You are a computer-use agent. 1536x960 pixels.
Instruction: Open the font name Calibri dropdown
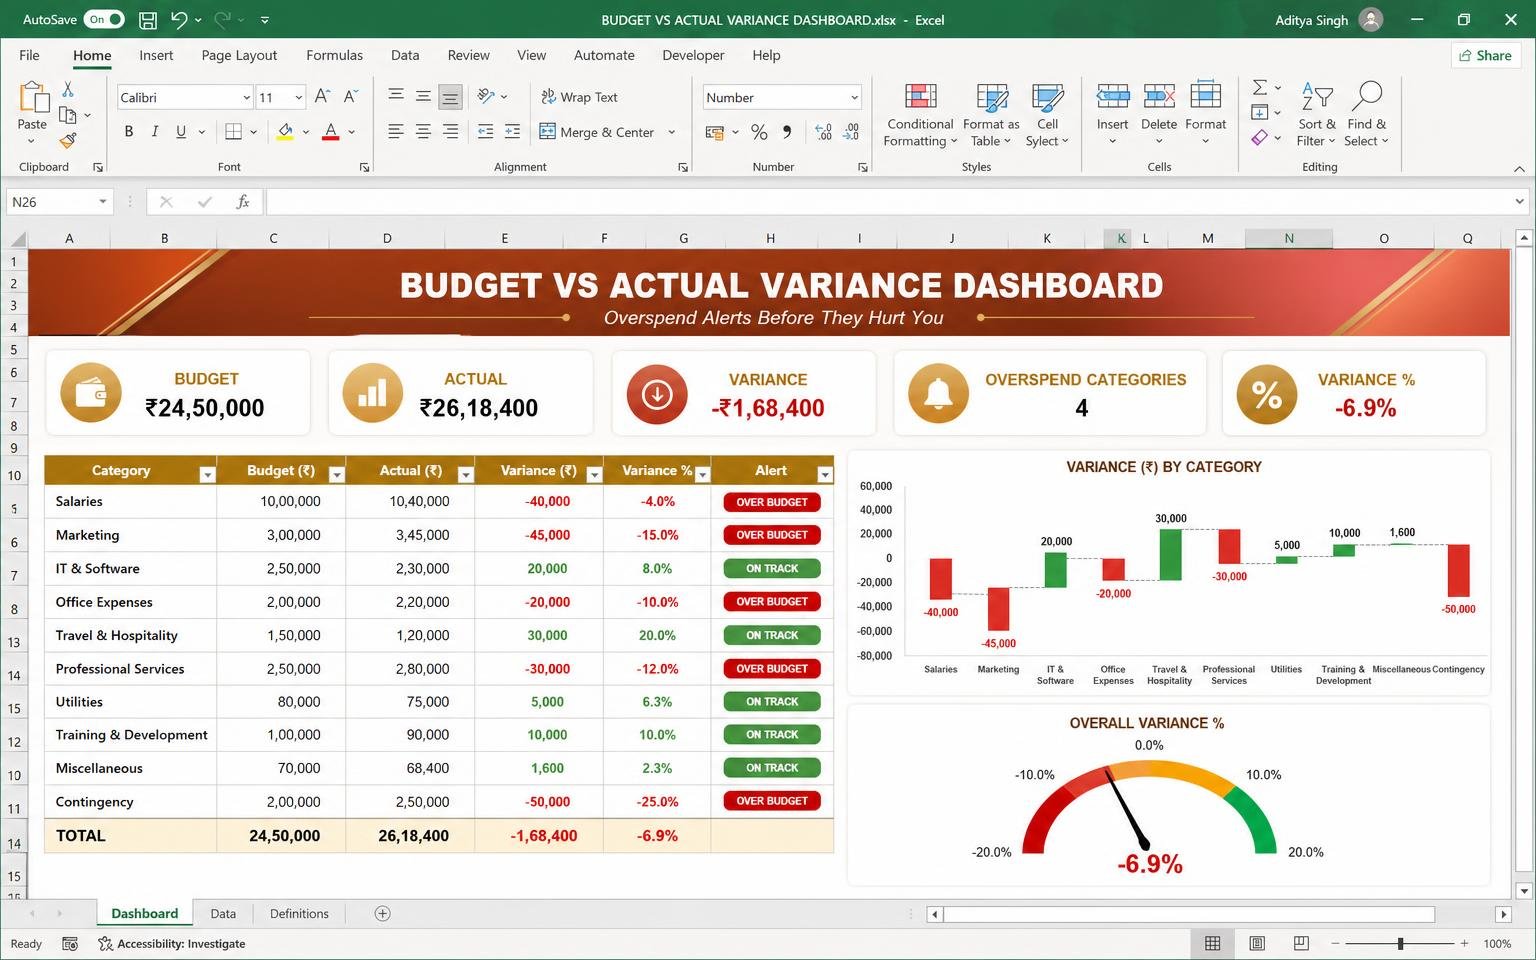(246, 97)
